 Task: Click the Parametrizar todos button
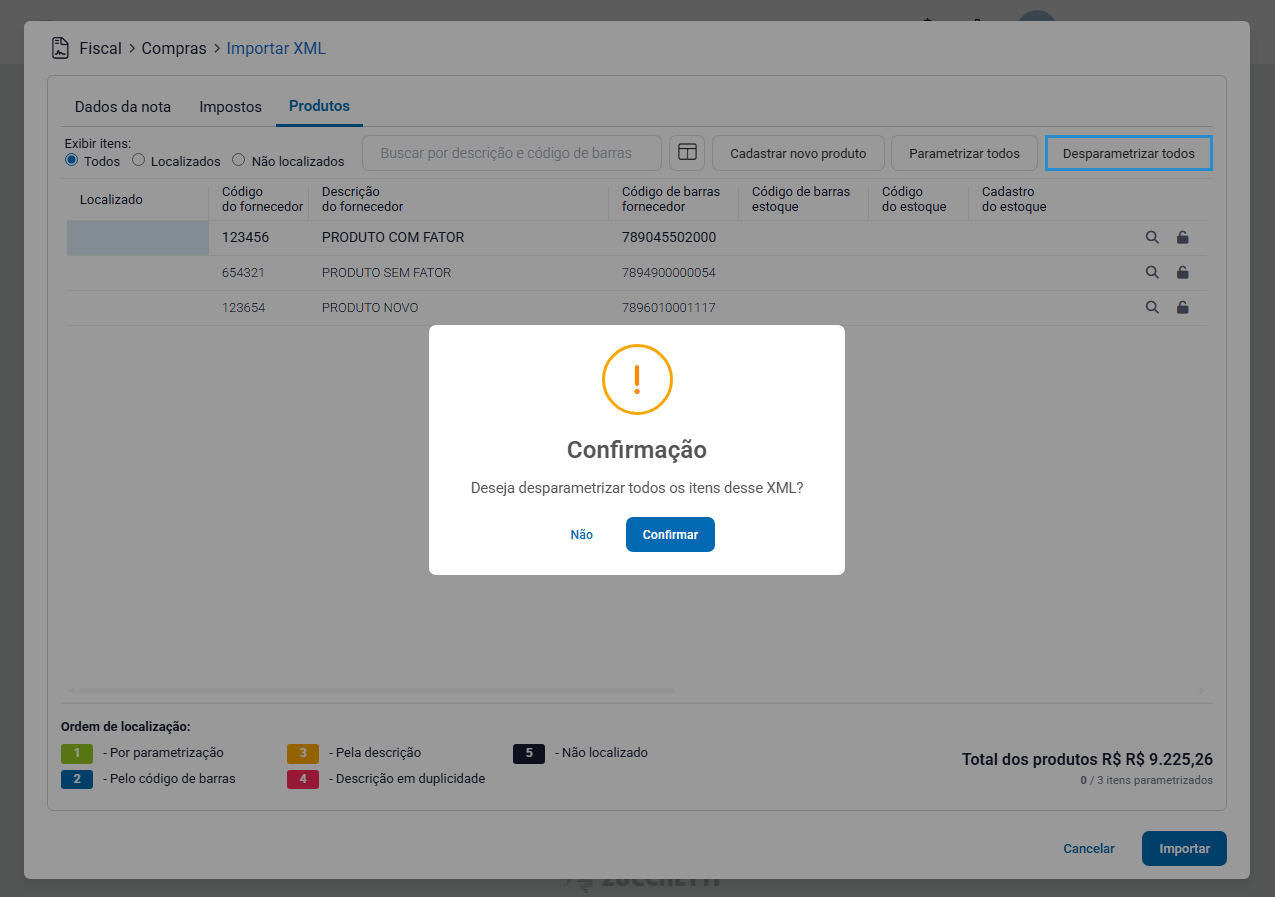(x=964, y=153)
